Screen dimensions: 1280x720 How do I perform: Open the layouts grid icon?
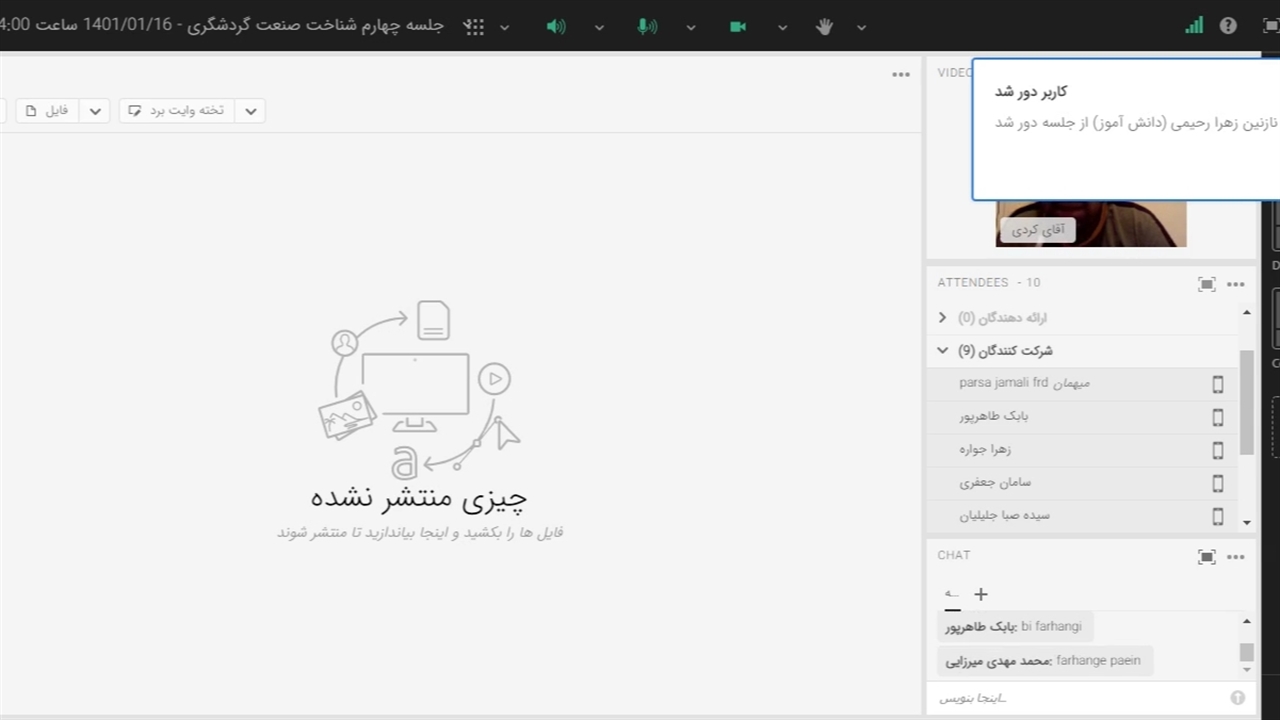pos(475,27)
